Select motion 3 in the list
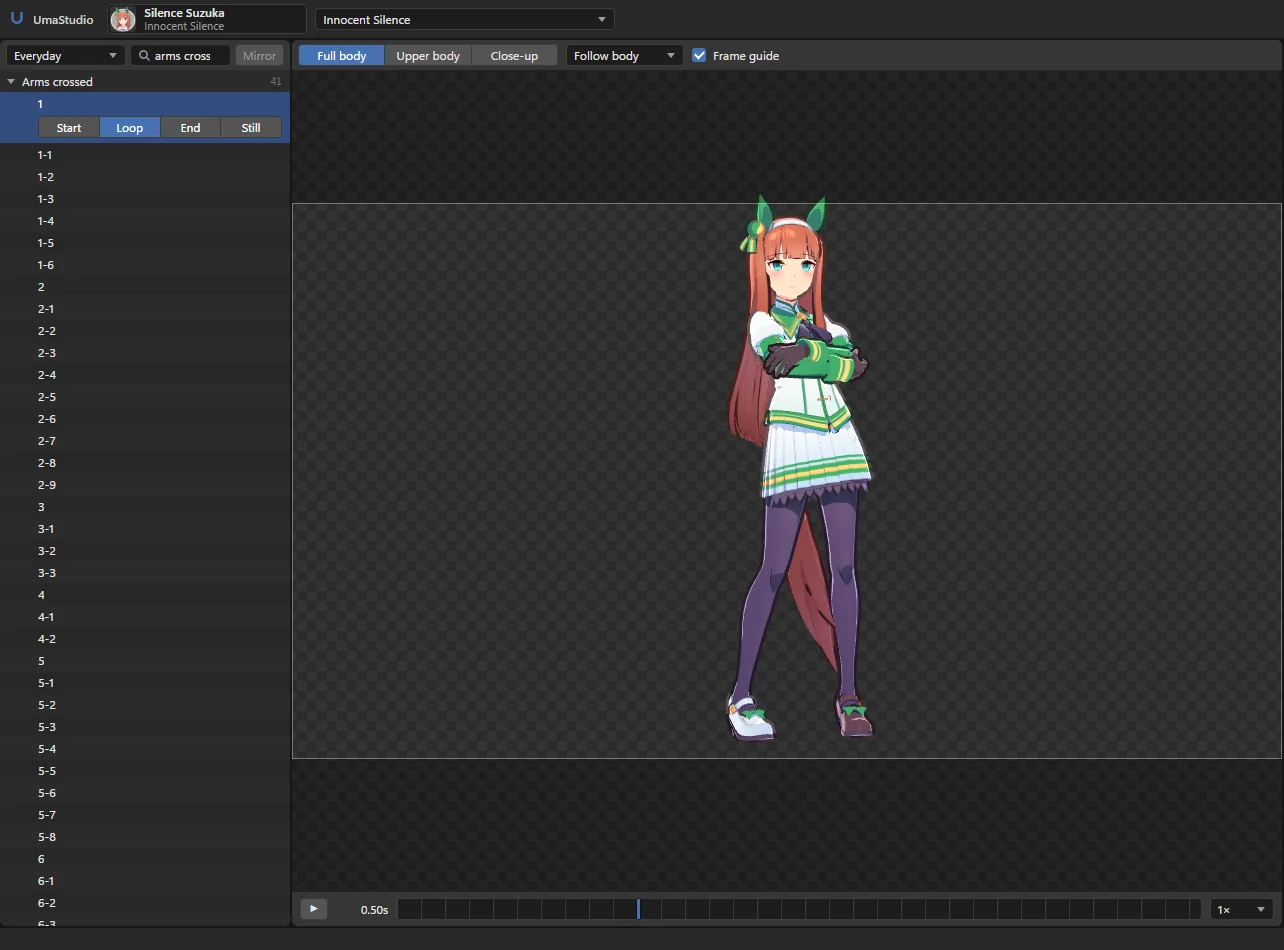Image resolution: width=1284 pixels, height=950 pixels. pyautogui.click(x=145, y=507)
